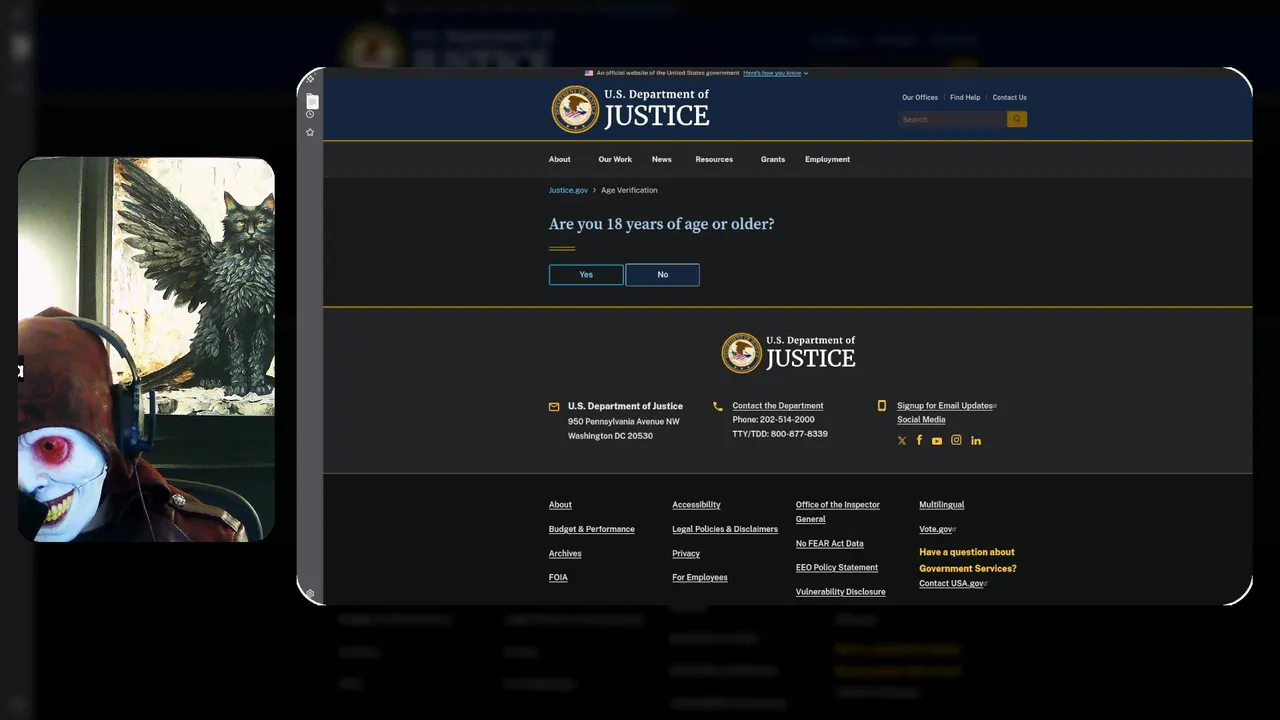This screenshot has width=1280, height=720.
Task: Open the Accessibility footer link
Action: click(x=696, y=505)
